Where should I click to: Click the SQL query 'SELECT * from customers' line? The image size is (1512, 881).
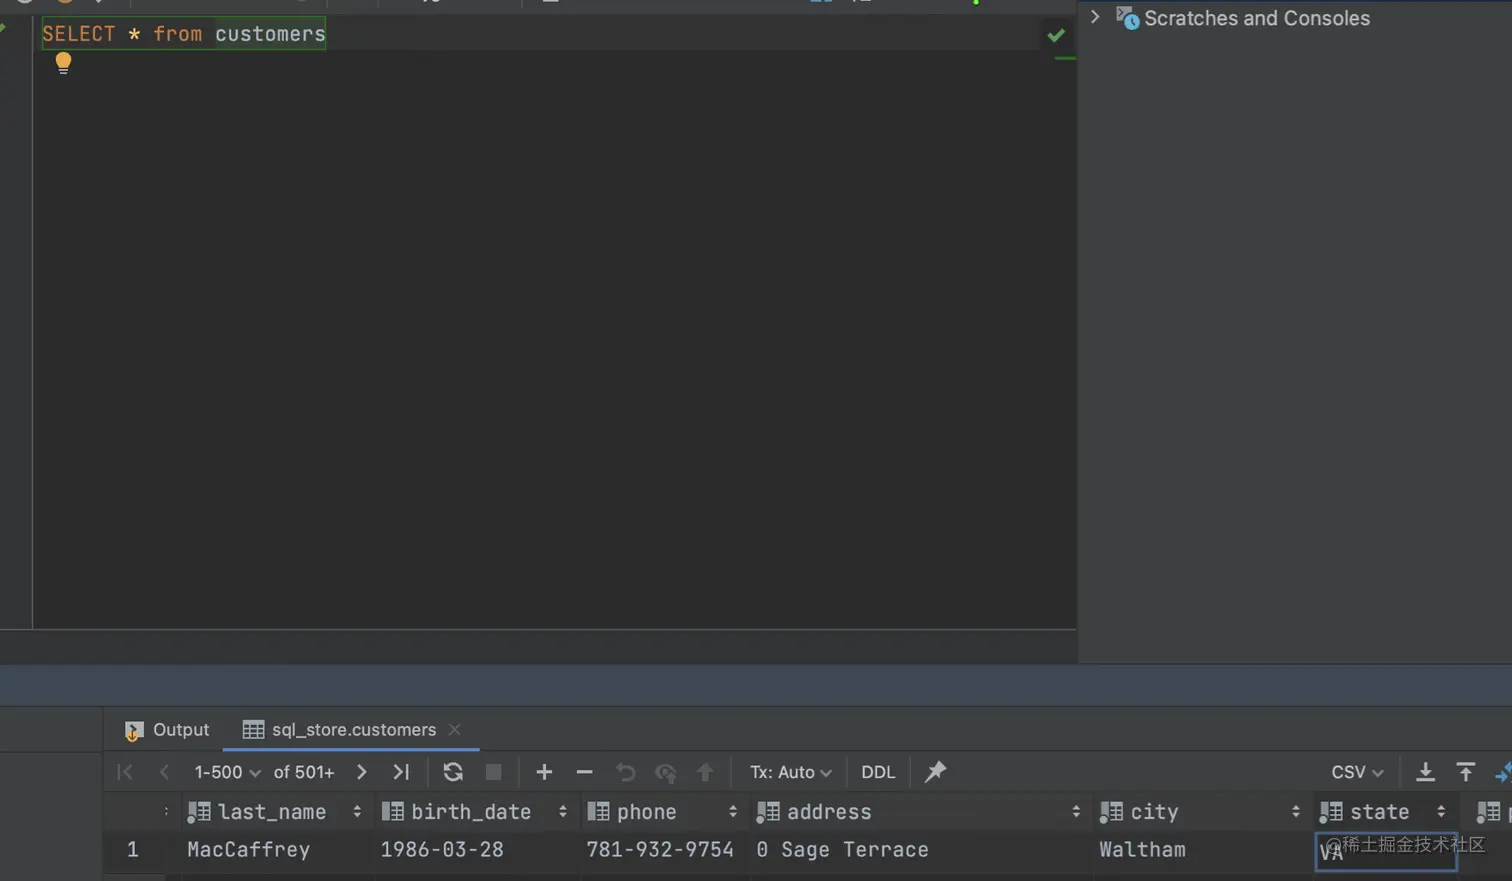[184, 34]
